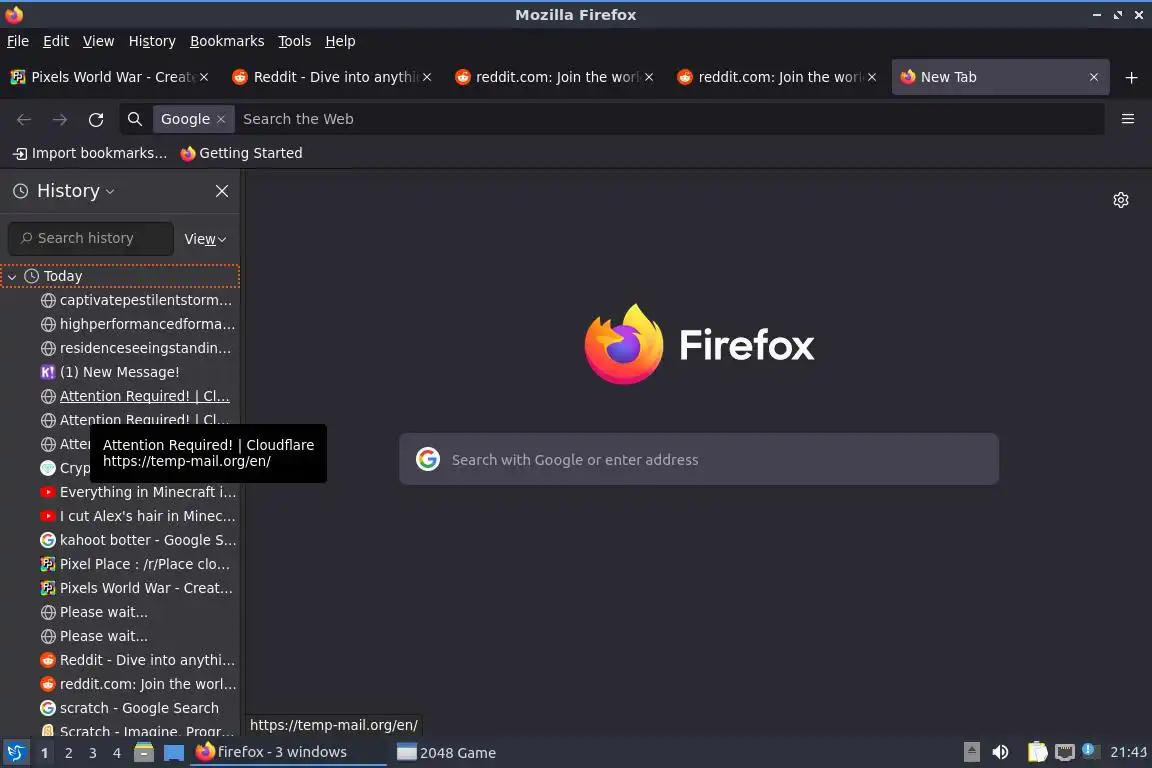Click the 21:43 taskbar clock
1152x768 pixels.
(1128, 752)
